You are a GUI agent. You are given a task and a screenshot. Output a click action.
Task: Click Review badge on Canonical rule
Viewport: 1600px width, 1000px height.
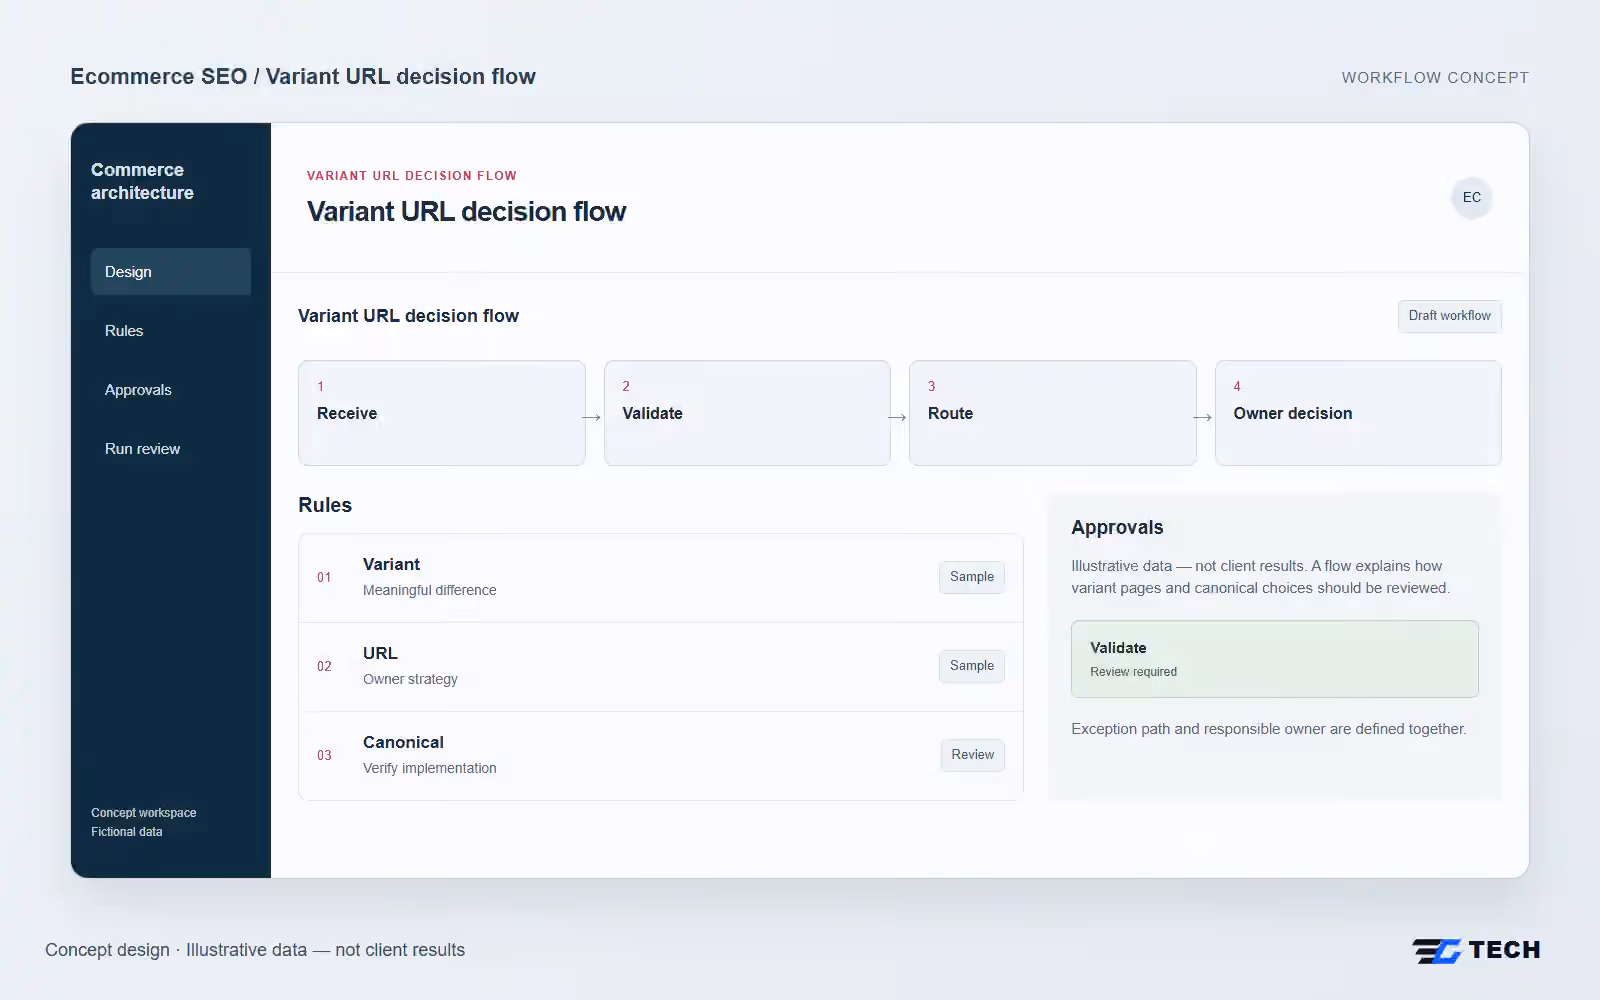point(973,755)
